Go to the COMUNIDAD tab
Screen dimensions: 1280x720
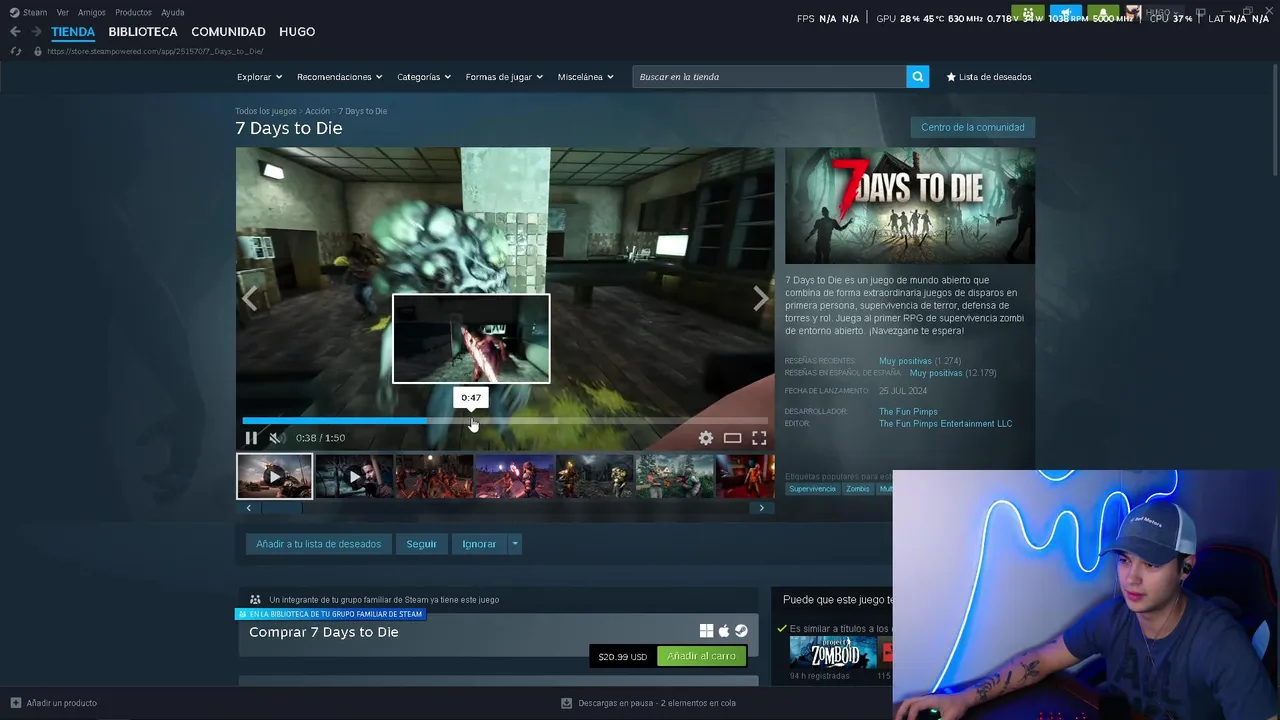coord(228,32)
